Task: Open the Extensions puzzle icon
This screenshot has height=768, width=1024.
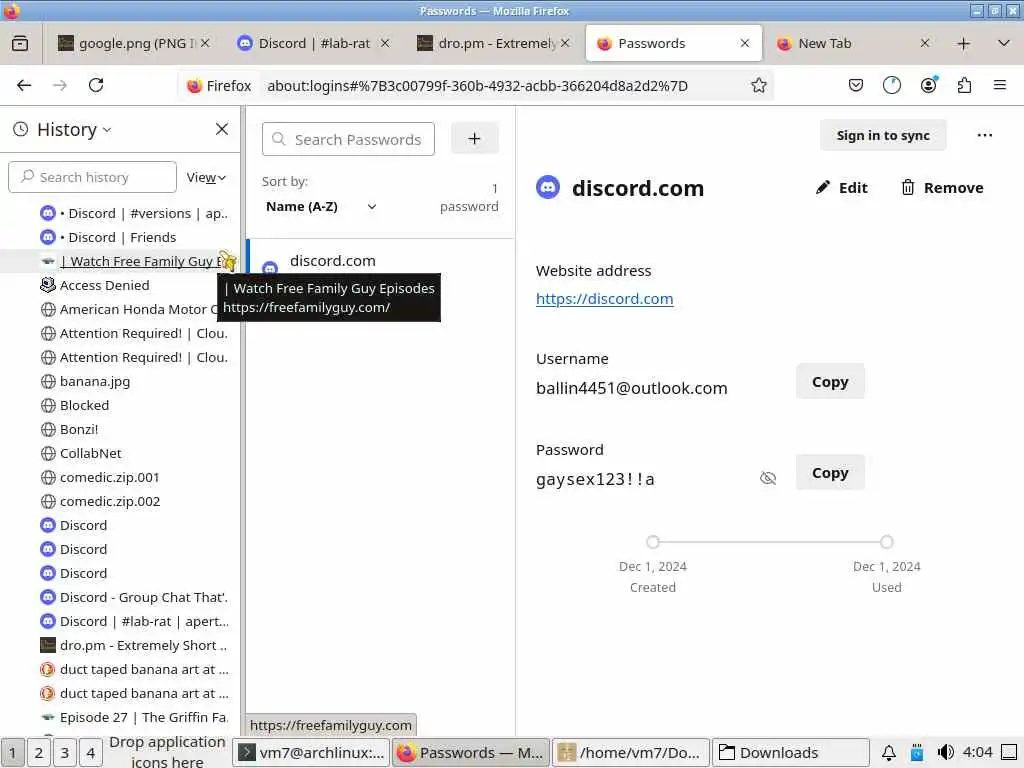Action: (x=964, y=86)
